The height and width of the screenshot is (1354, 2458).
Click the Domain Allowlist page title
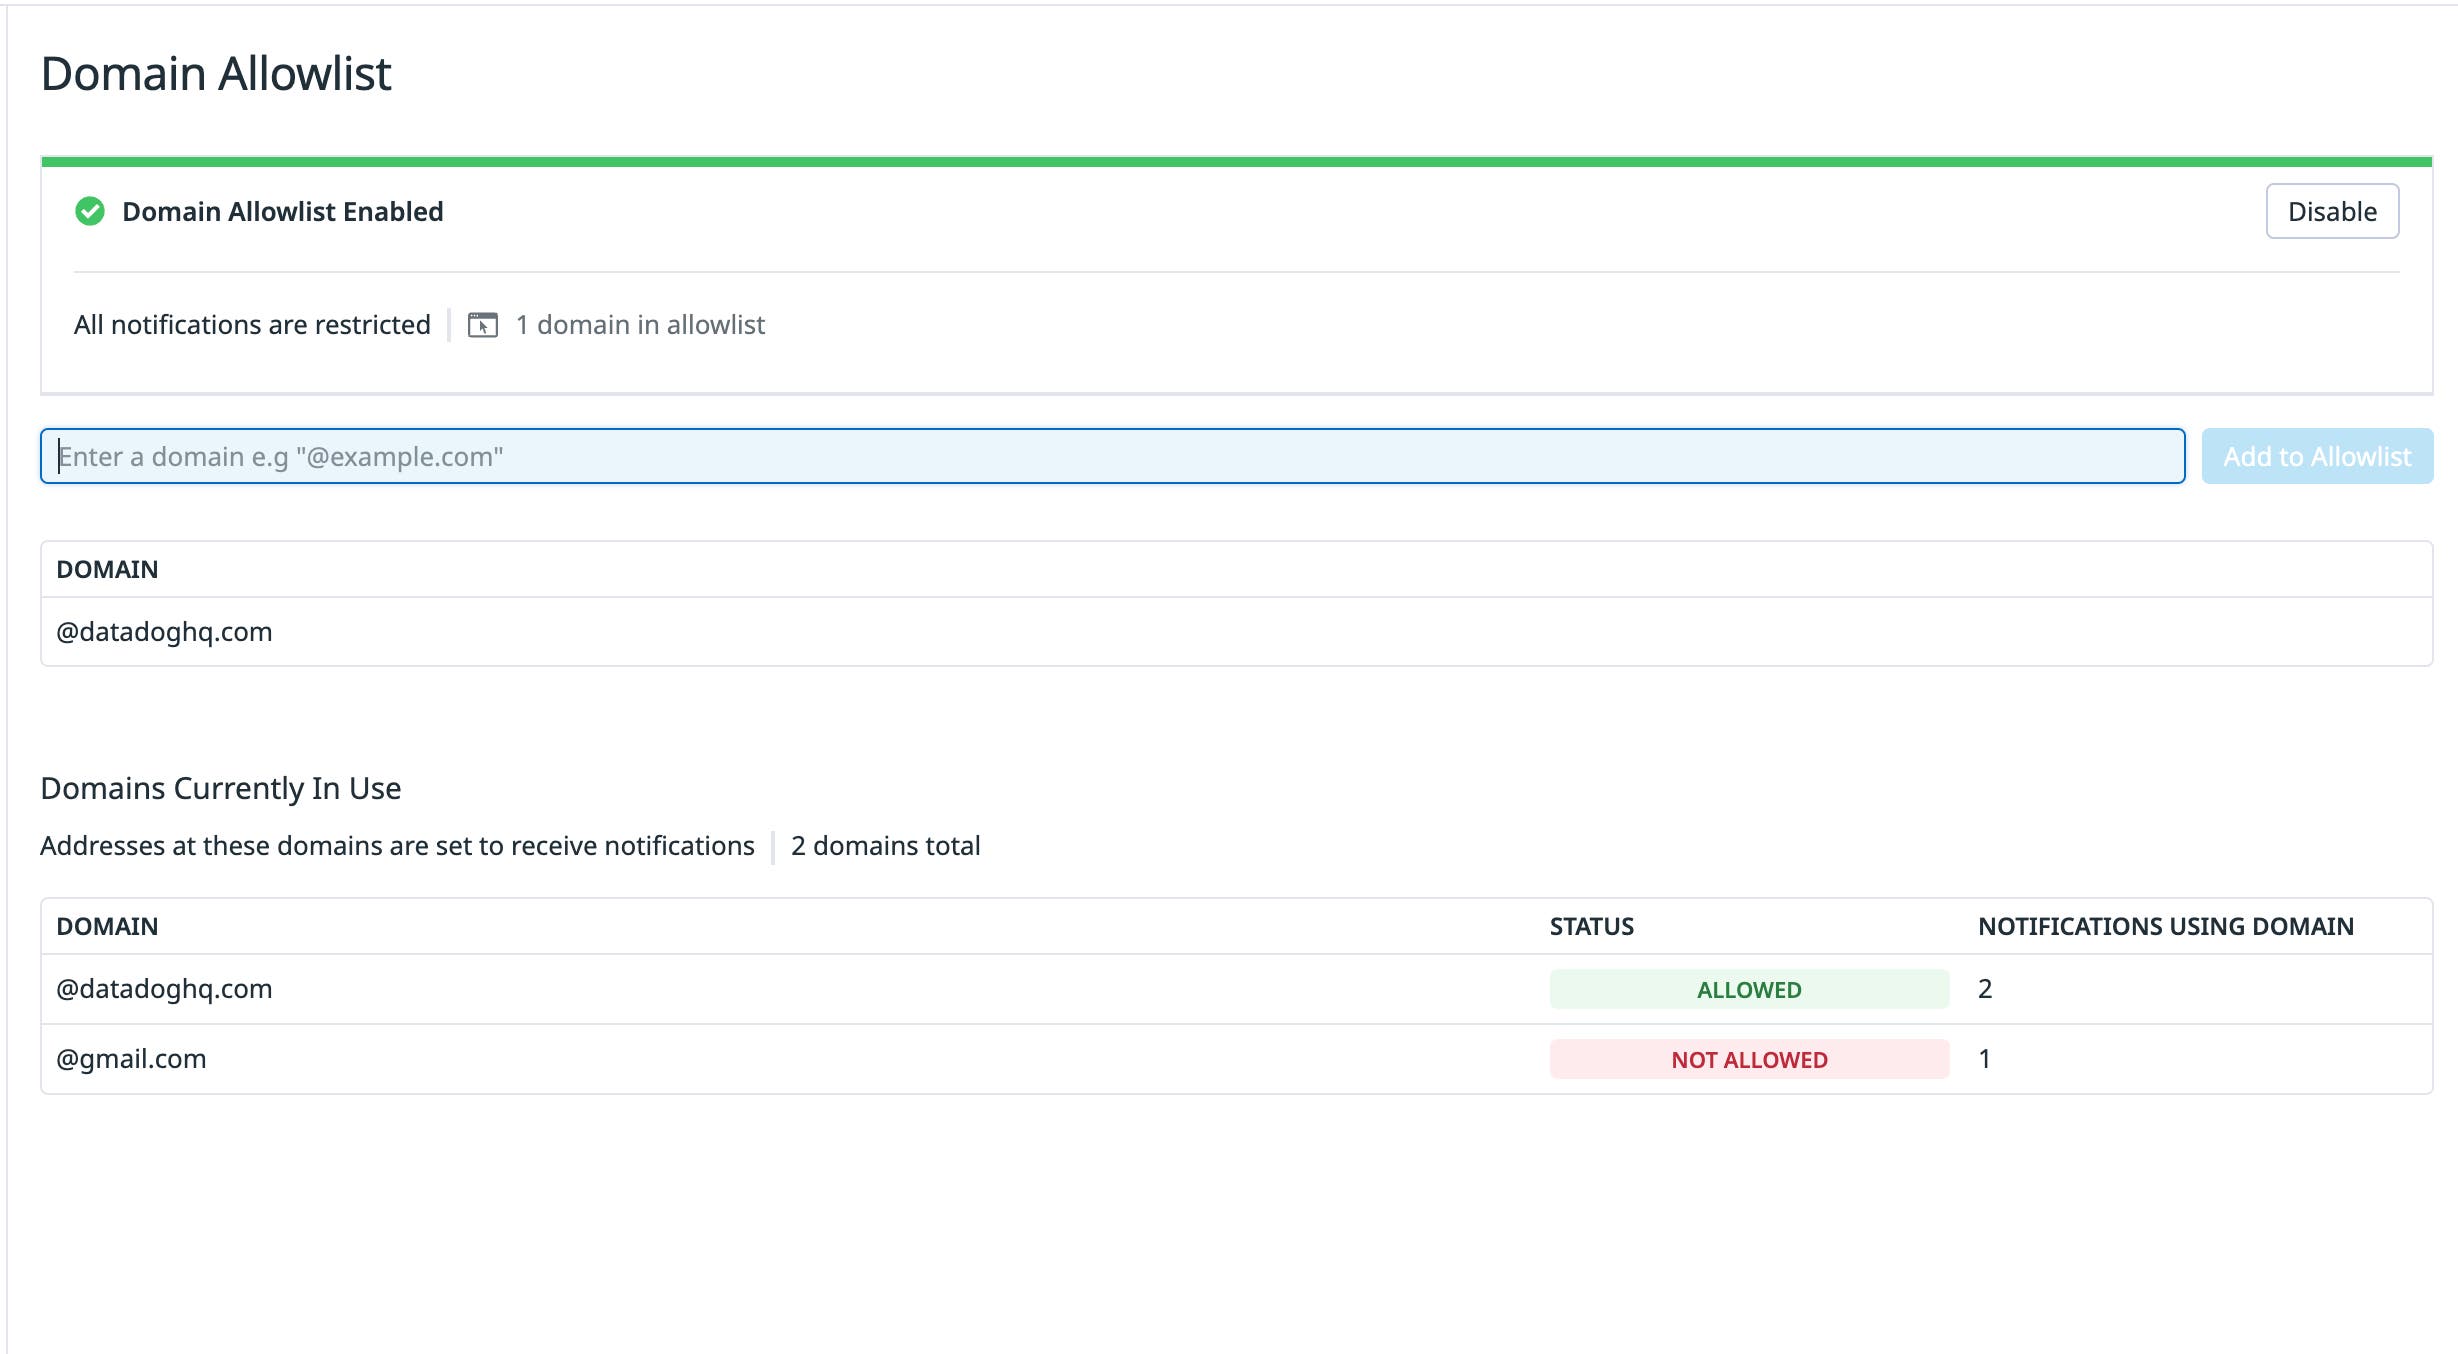click(215, 71)
